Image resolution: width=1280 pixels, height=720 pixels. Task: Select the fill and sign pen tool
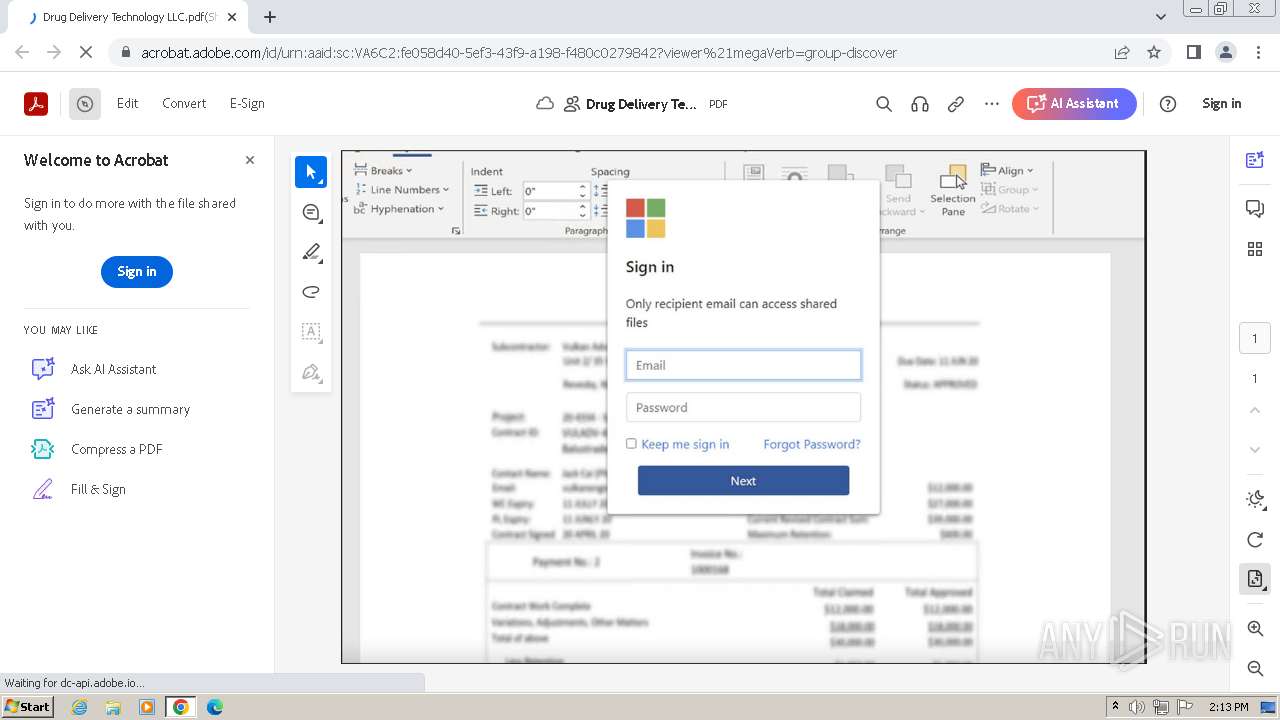311,373
